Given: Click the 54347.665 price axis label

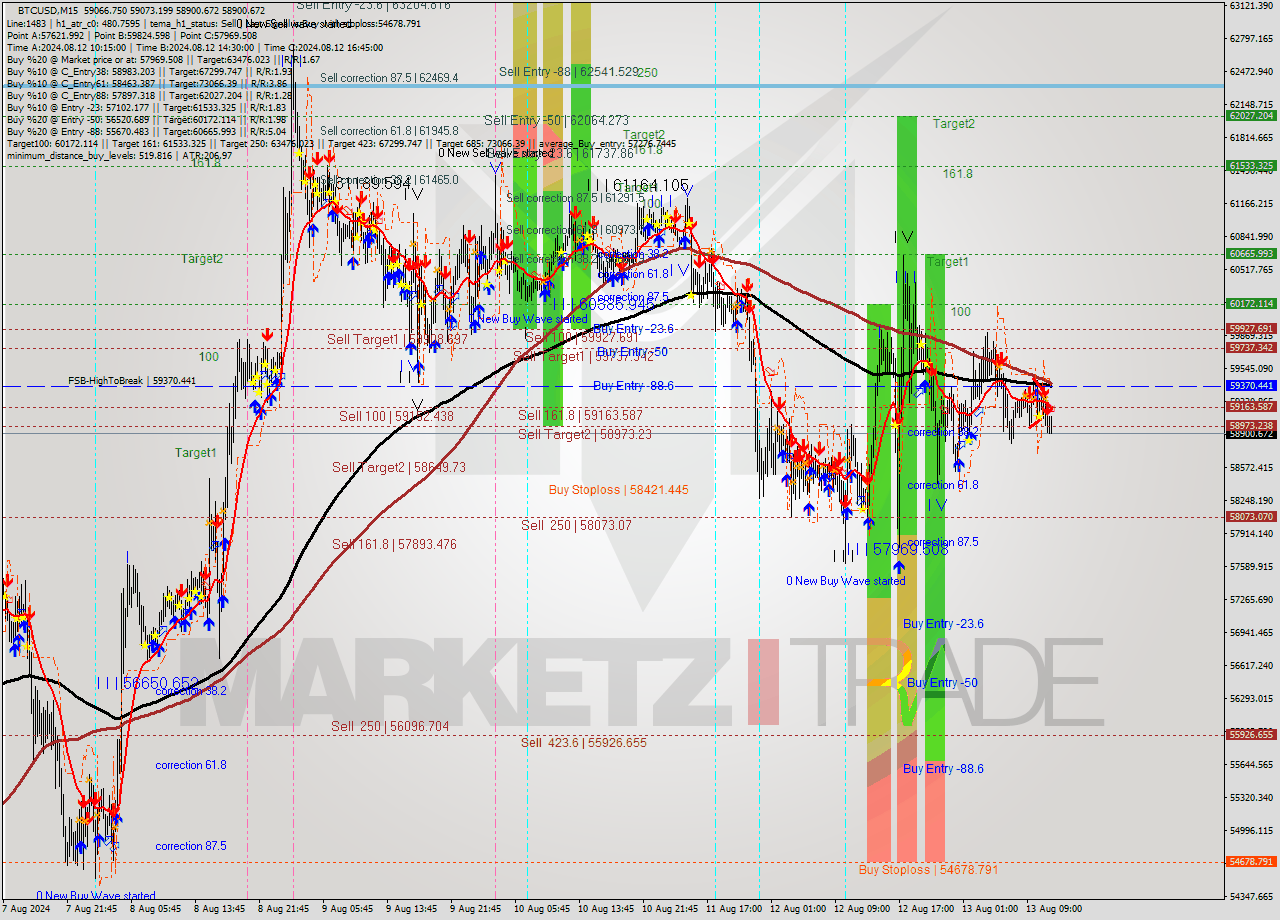Looking at the screenshot, I should pyautogui.click(x=1251, y=897).
